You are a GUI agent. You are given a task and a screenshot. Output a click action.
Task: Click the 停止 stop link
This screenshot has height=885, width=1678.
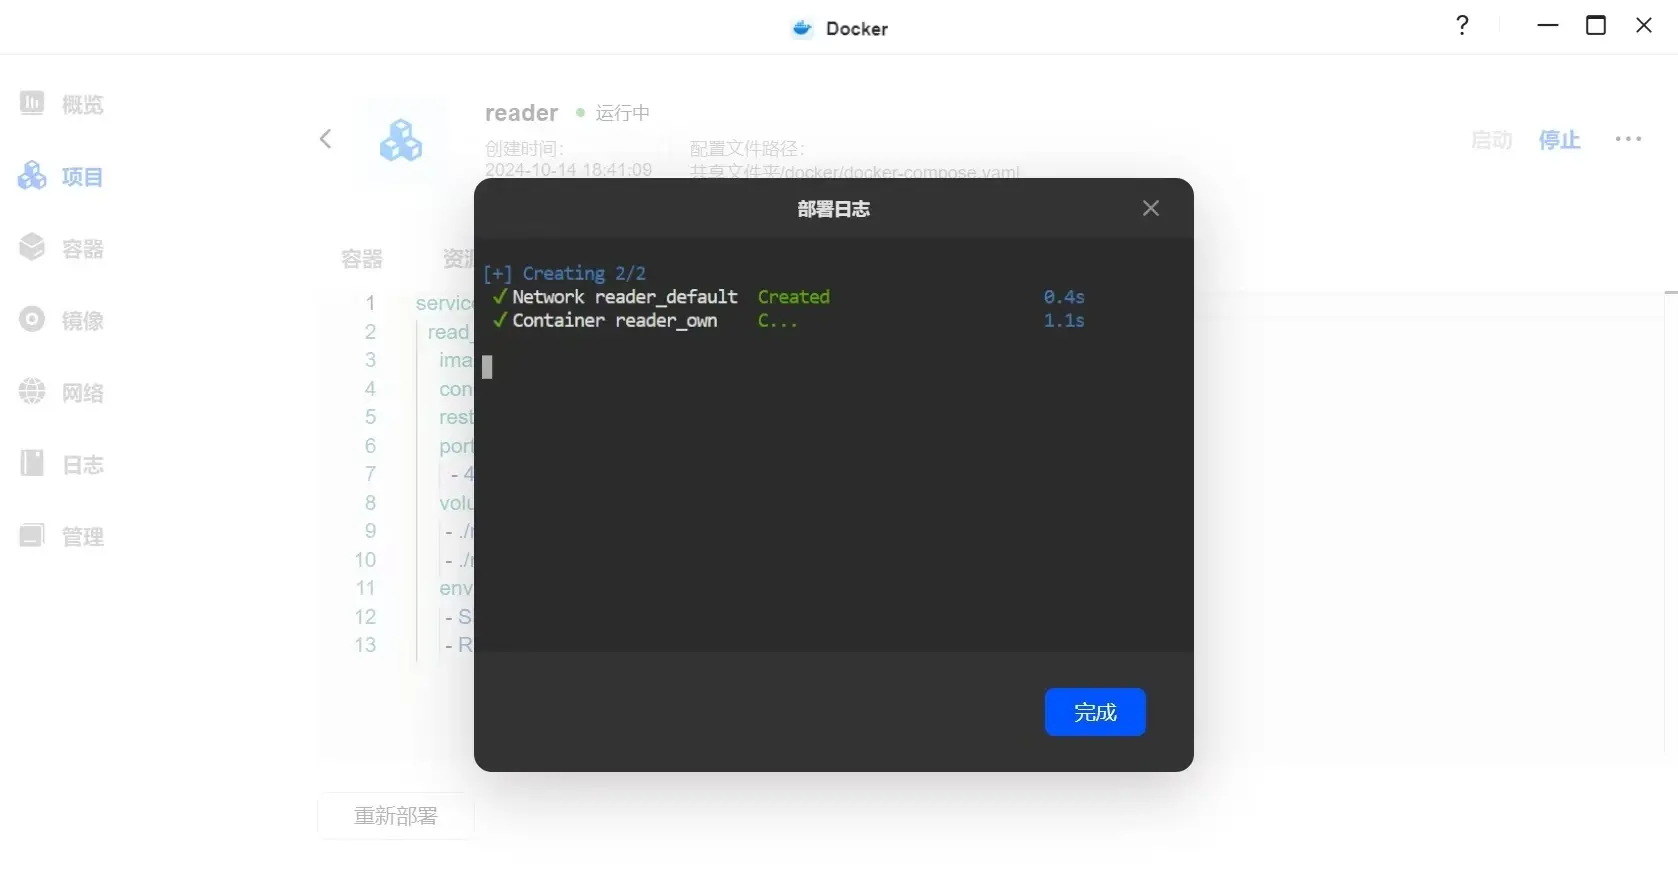click(x=1559, y=140)
